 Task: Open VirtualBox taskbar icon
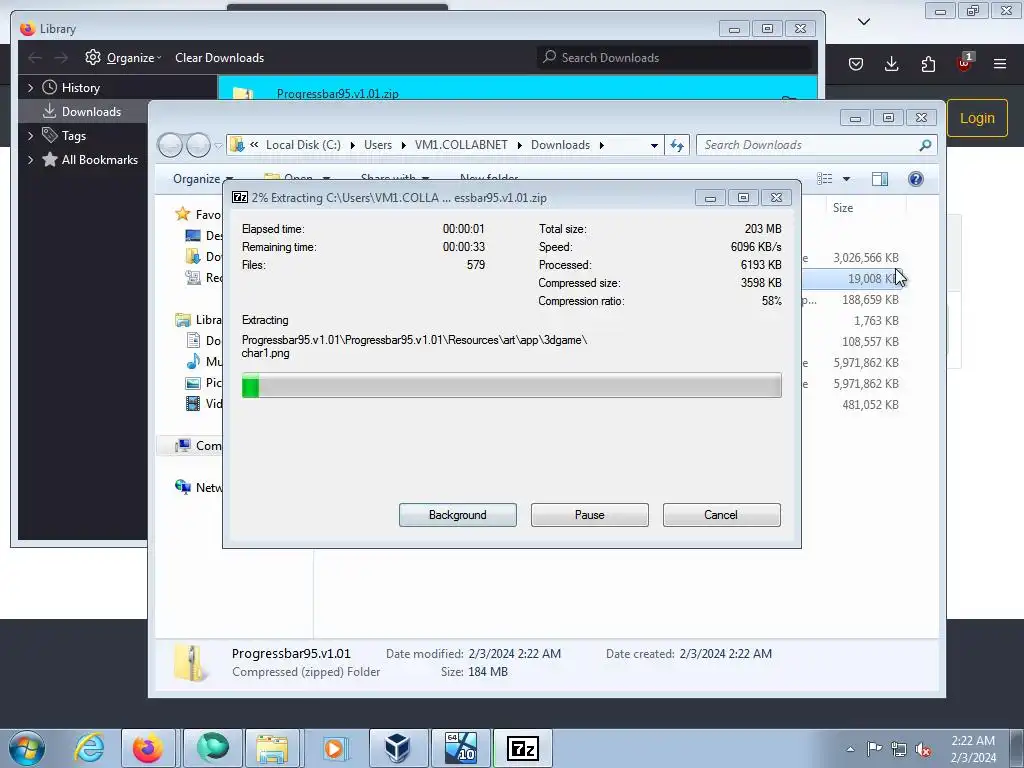tap(397, 748)
